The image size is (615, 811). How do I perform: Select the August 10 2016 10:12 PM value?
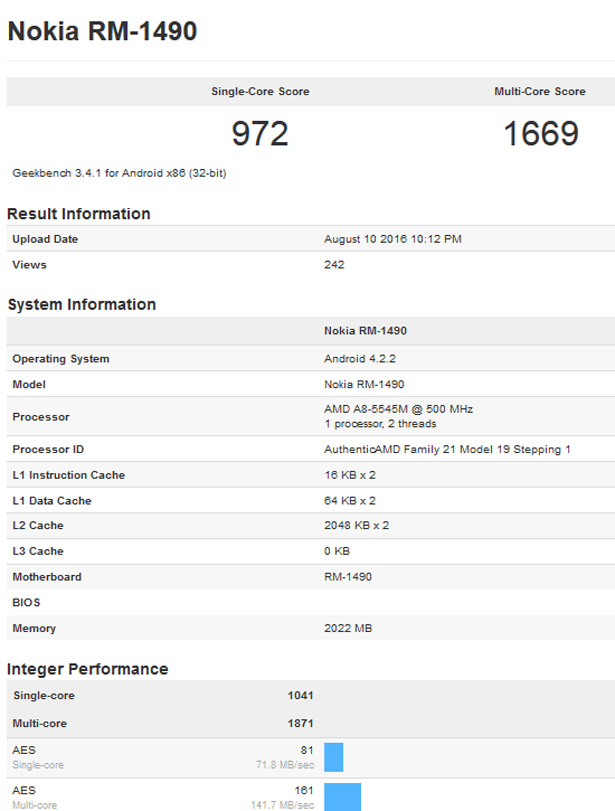coord(393,239)
